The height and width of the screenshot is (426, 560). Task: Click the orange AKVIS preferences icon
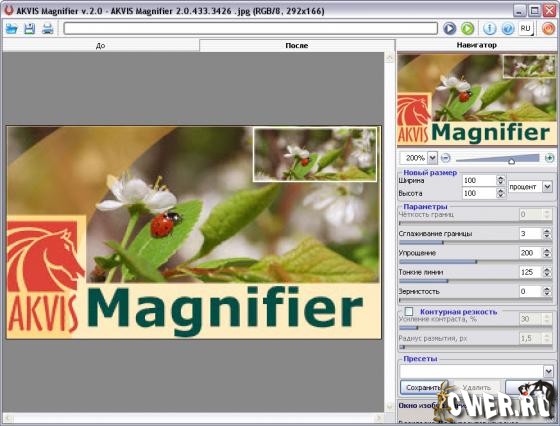pyautogui.click(x=548, y=28)
